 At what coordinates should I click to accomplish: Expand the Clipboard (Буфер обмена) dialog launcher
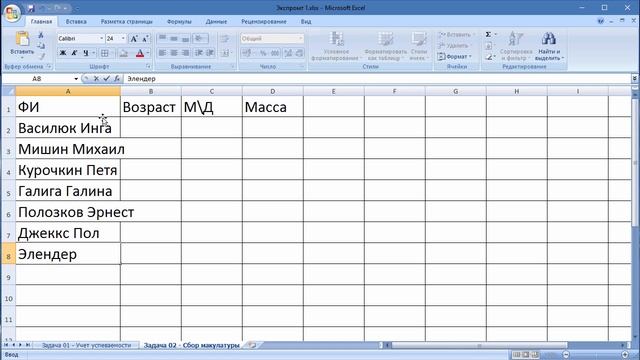pos(49,66)
